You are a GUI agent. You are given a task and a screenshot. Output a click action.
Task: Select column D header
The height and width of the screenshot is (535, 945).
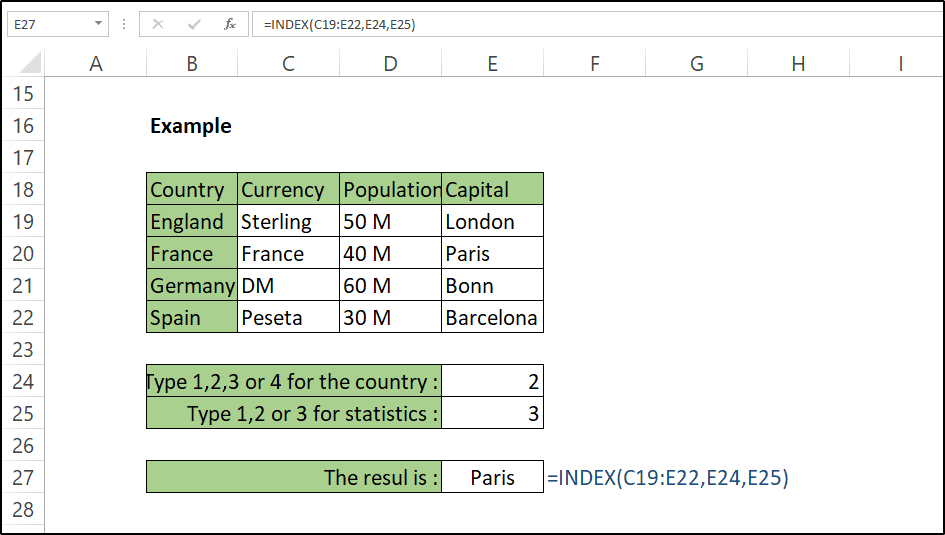click(x=391, y=63)
